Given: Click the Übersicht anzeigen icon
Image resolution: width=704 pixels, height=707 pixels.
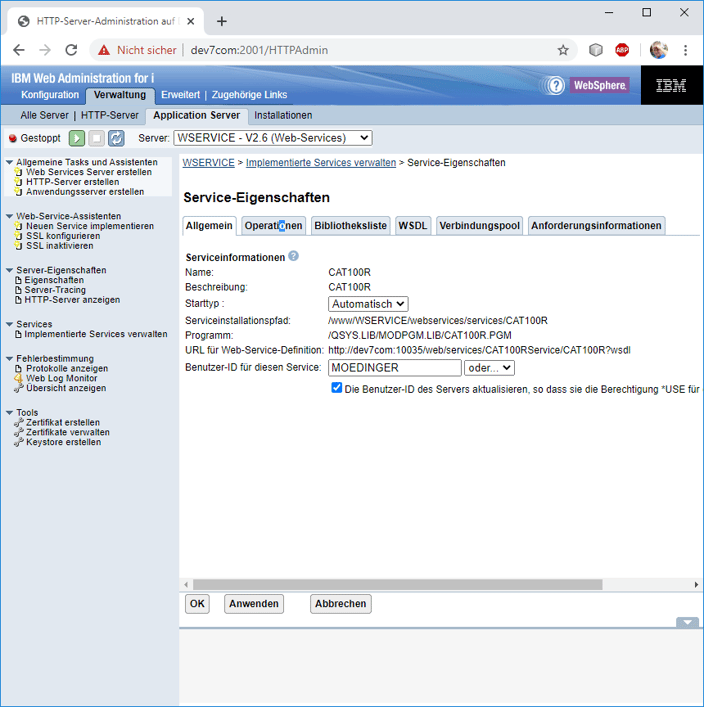Looking at the screenshot, I should (x=18, y=388).
